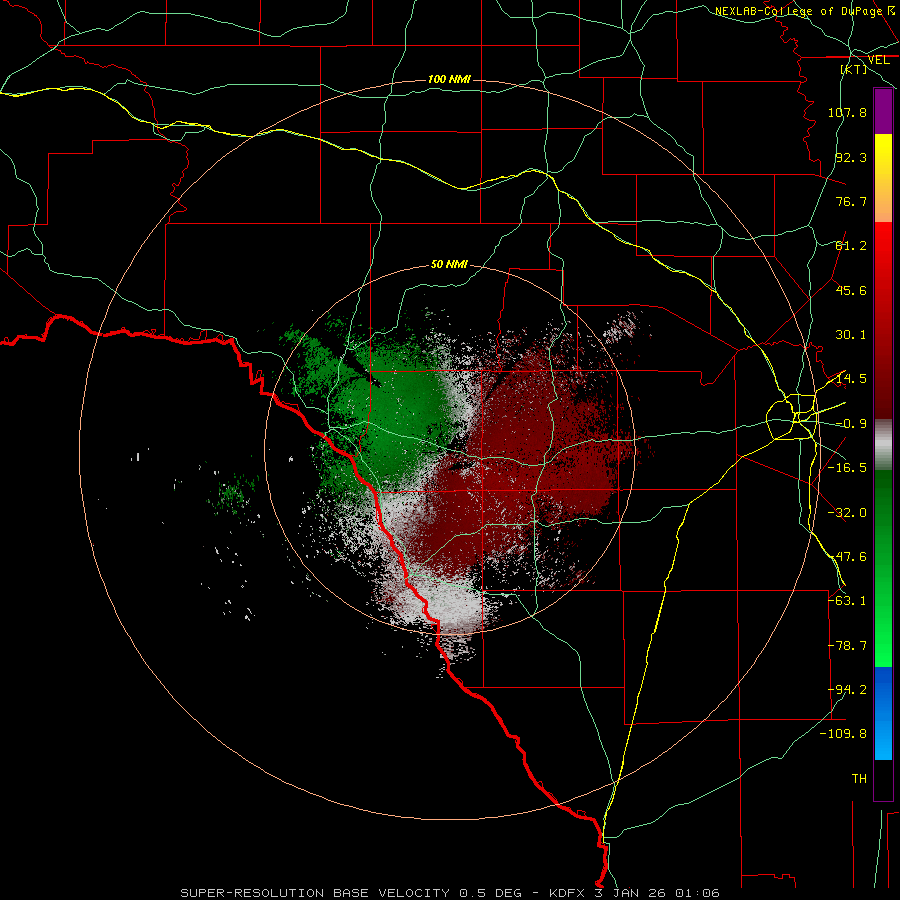
Task: Click the [KT] units label
Action: point(854,69)
